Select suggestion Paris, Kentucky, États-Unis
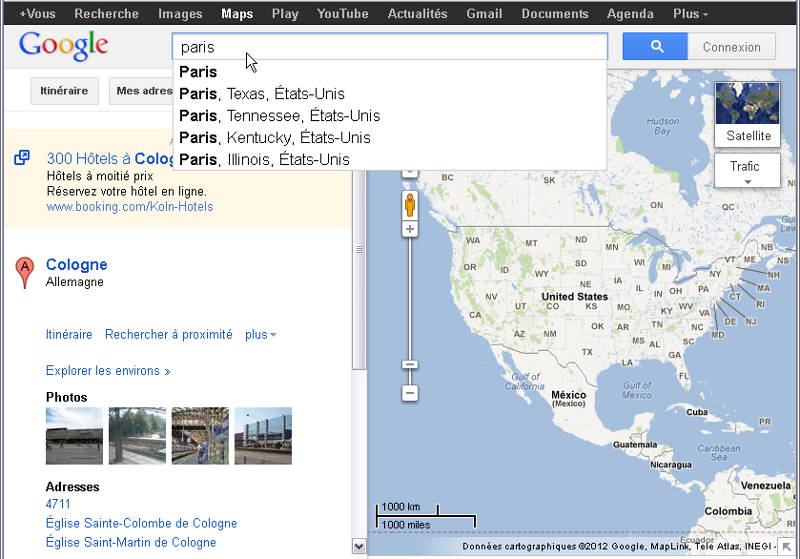Viewport: 800px width, 559px height. tap(390, 138)
